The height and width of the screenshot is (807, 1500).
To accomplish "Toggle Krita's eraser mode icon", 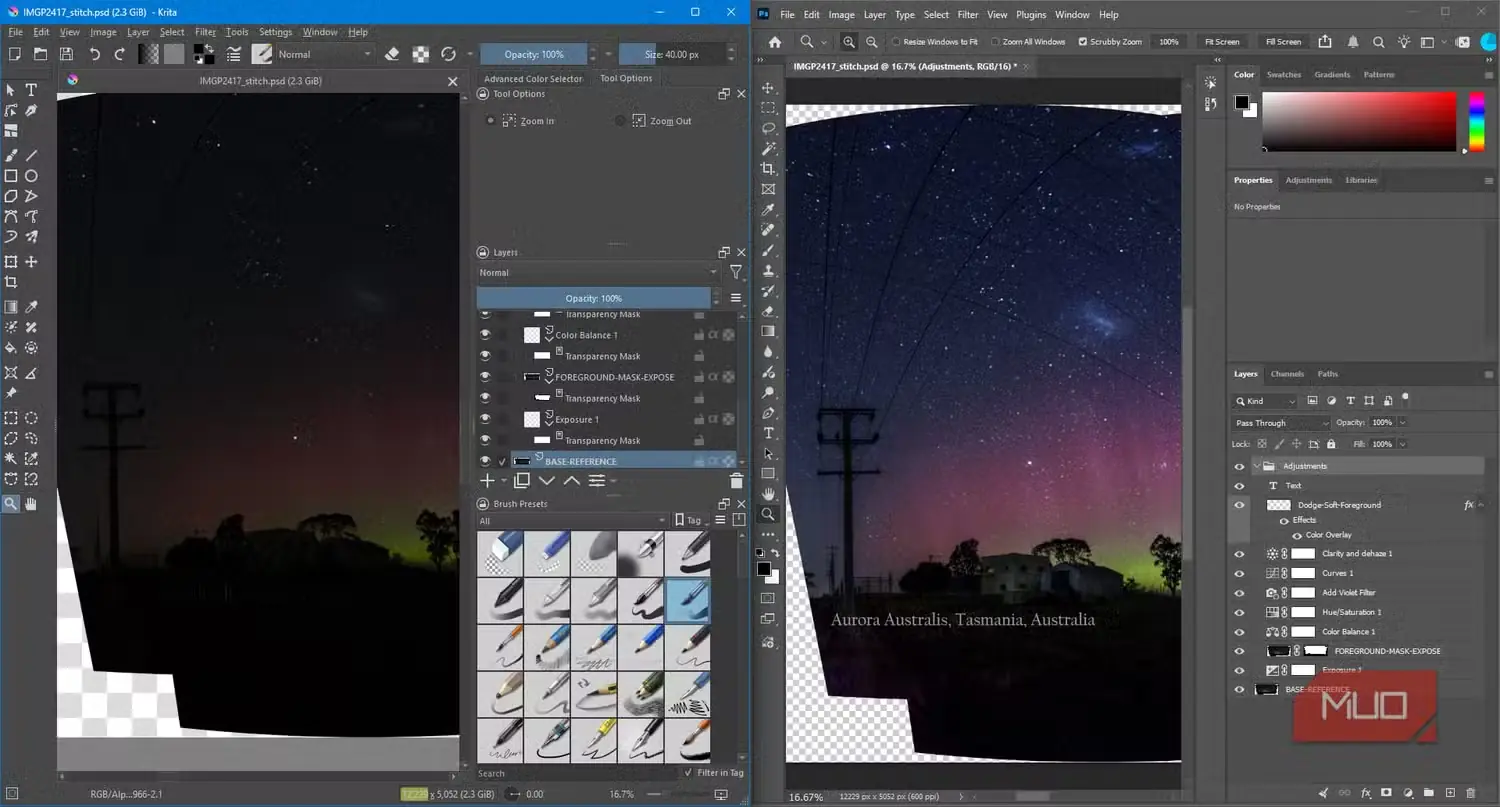I will coord(392,54).
